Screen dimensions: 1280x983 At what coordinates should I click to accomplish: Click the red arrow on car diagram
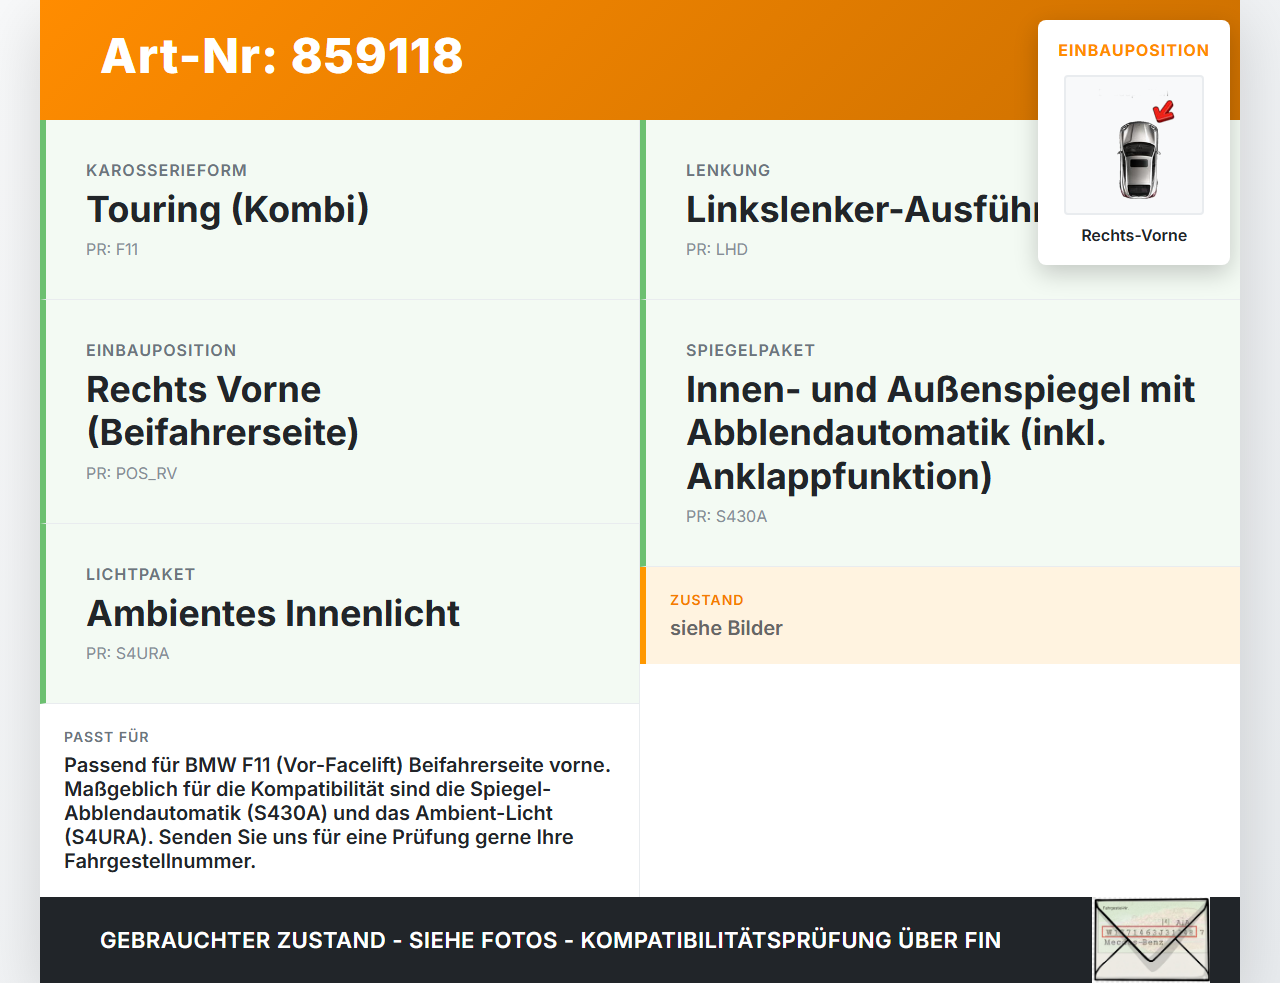(x=1164, y=110)
